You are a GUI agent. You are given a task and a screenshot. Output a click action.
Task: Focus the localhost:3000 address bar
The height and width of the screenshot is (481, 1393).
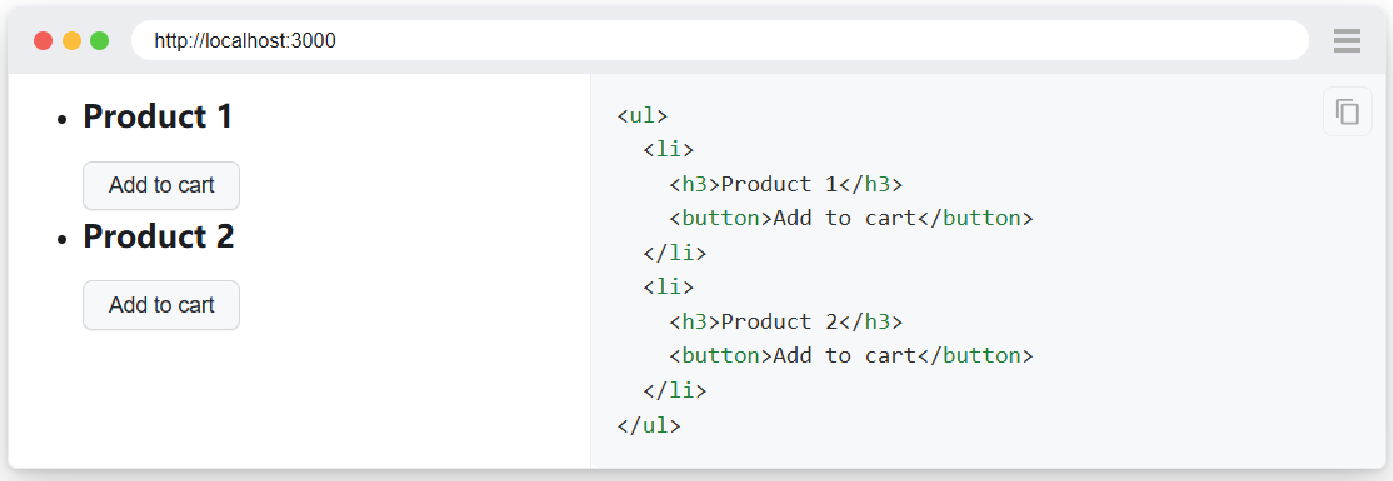point(720,41)
